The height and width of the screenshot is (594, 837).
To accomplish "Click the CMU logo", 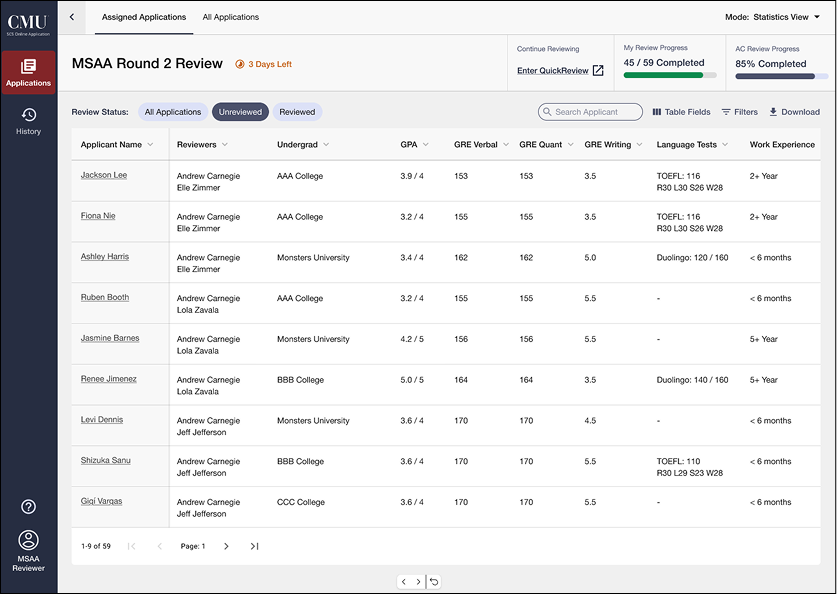I will pos(28,24).
